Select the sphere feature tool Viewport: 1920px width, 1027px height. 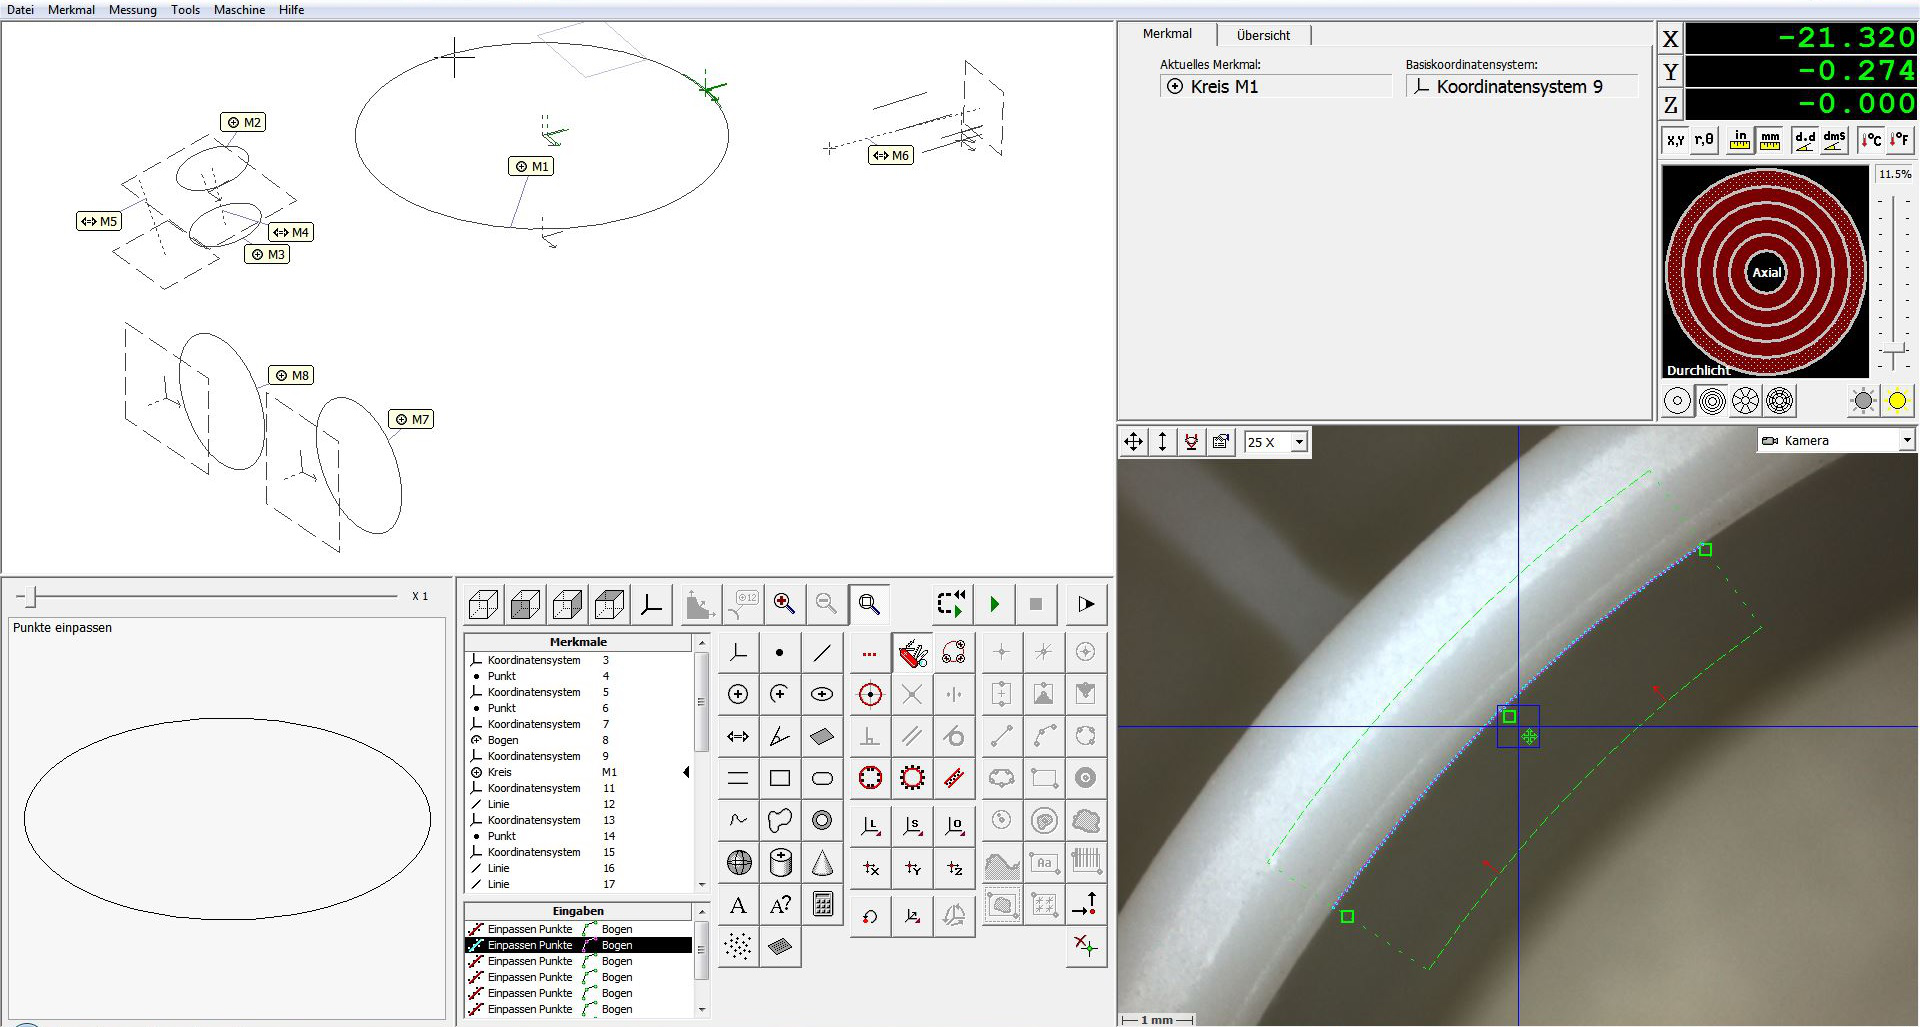point(739,862)
